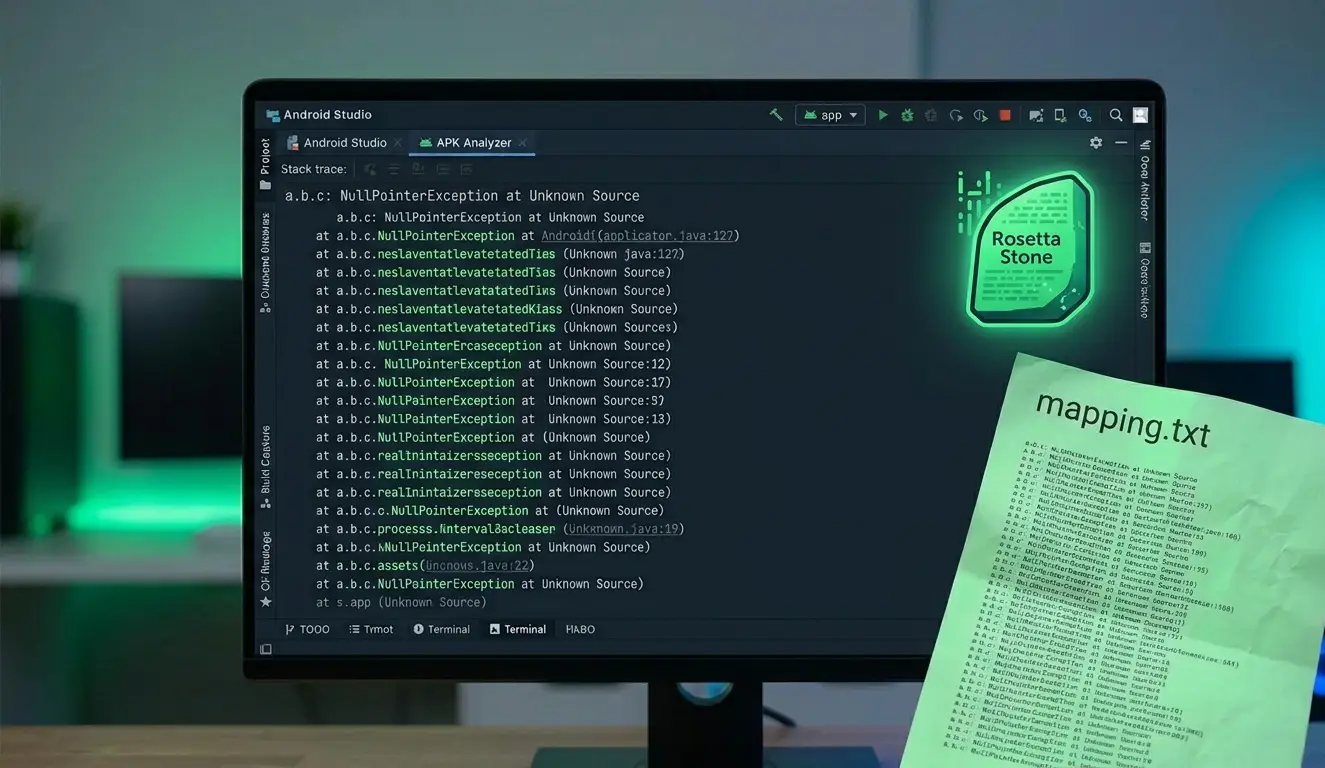This screenshot has width=1325, height=768.
Task: Select the neslaventatlevatetatedKiass line
Action: [x=496, y=309]
